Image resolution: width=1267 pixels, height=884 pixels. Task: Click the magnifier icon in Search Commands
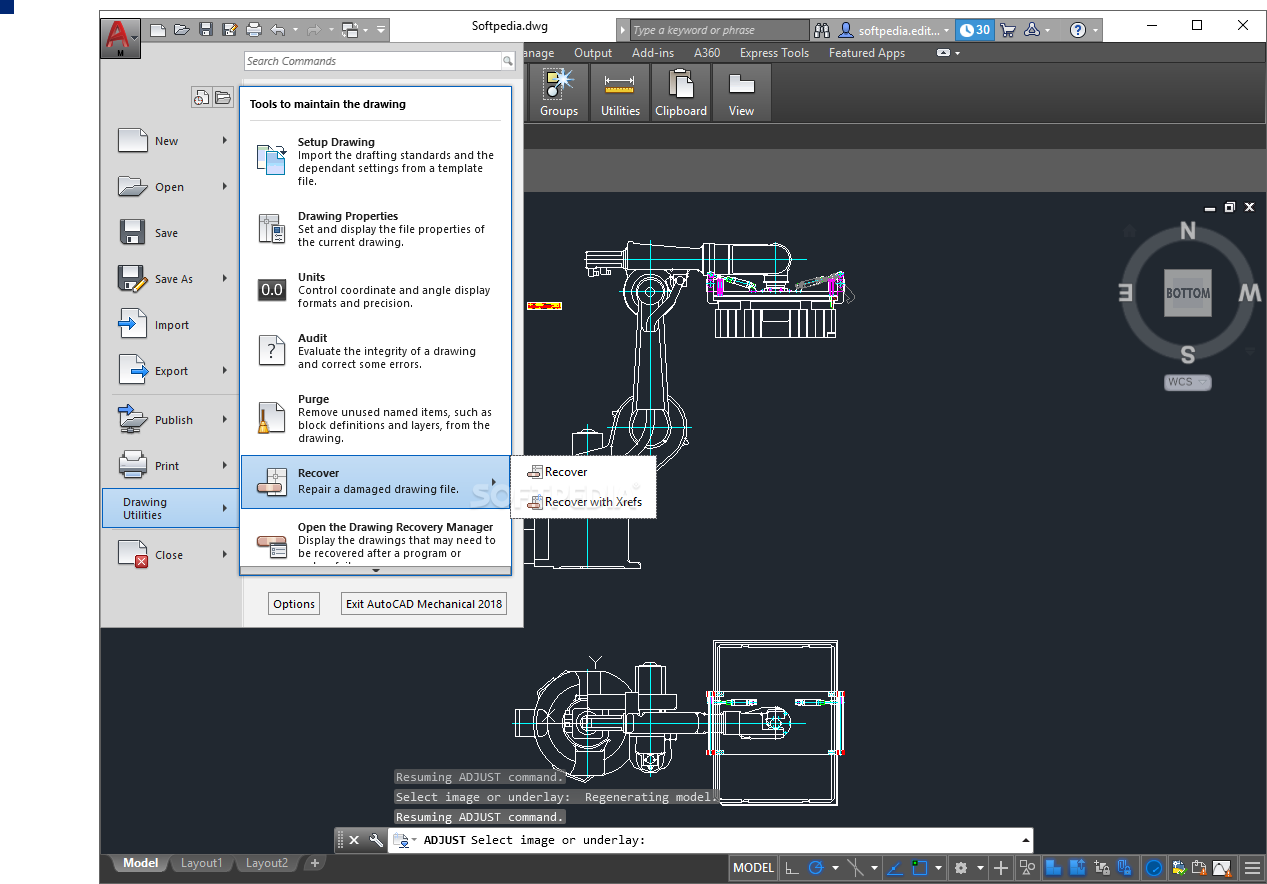pyautogui.click(x=508, y=61)
